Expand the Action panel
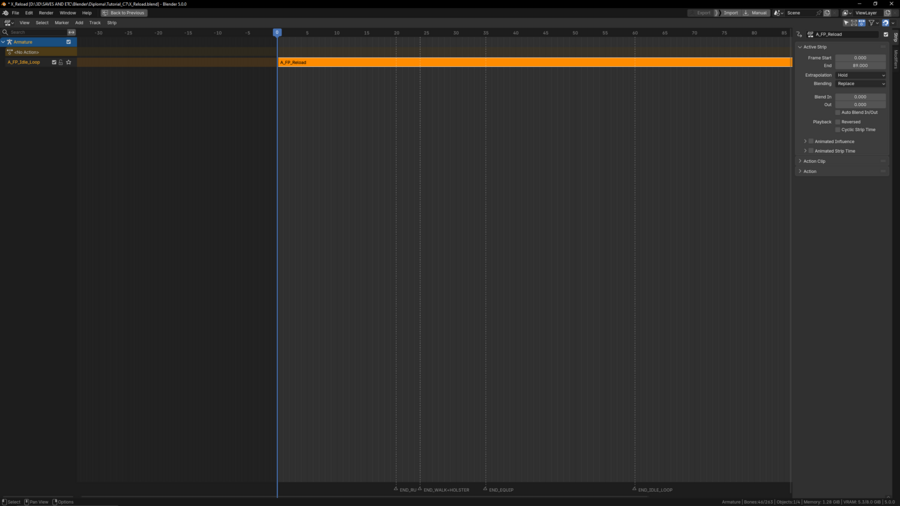 point(800,171)
